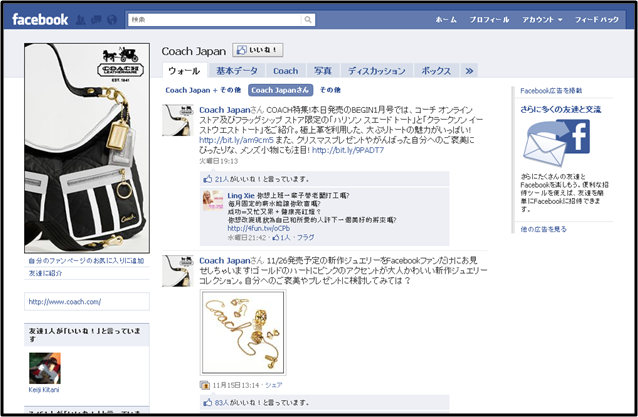Open the gold jewelry photo
The height and width of the screenshot is (417, 638).
(x=243, y=332)
